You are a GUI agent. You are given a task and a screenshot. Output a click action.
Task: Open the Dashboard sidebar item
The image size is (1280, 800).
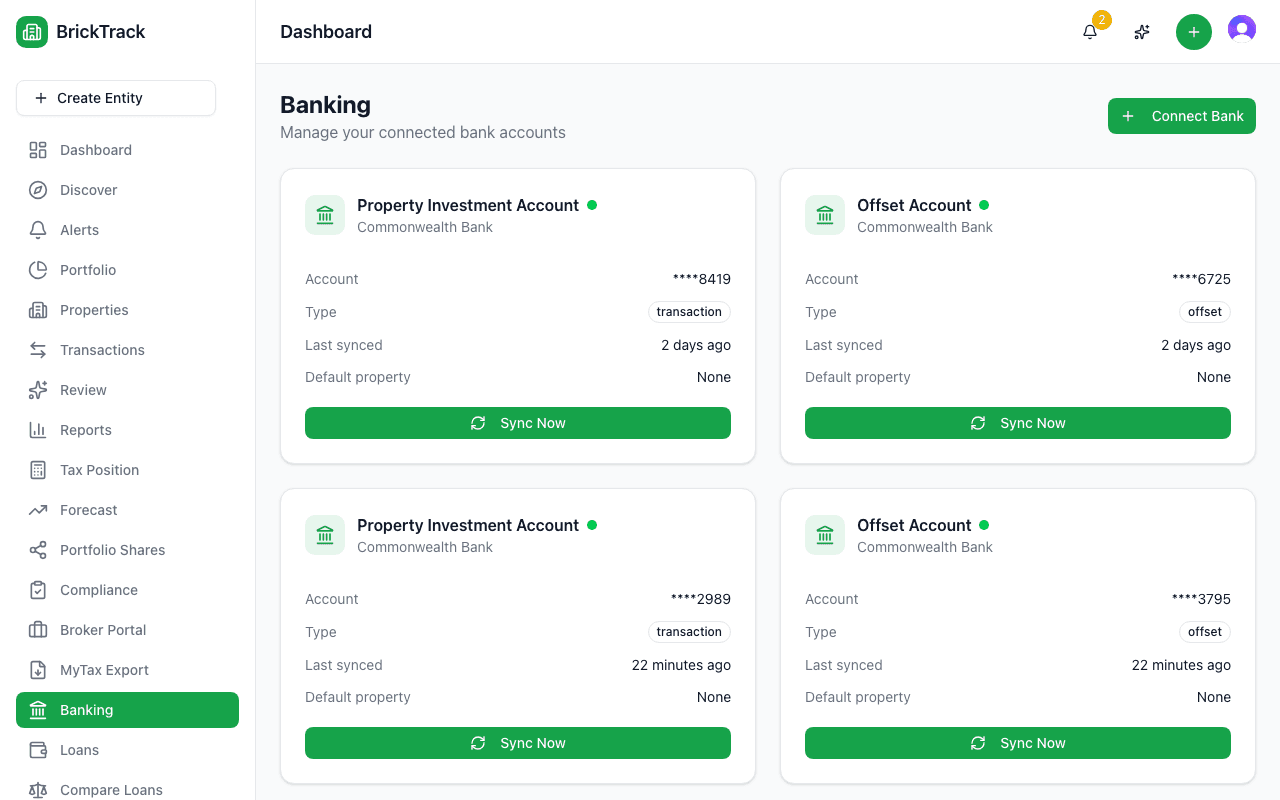(95, 150)
